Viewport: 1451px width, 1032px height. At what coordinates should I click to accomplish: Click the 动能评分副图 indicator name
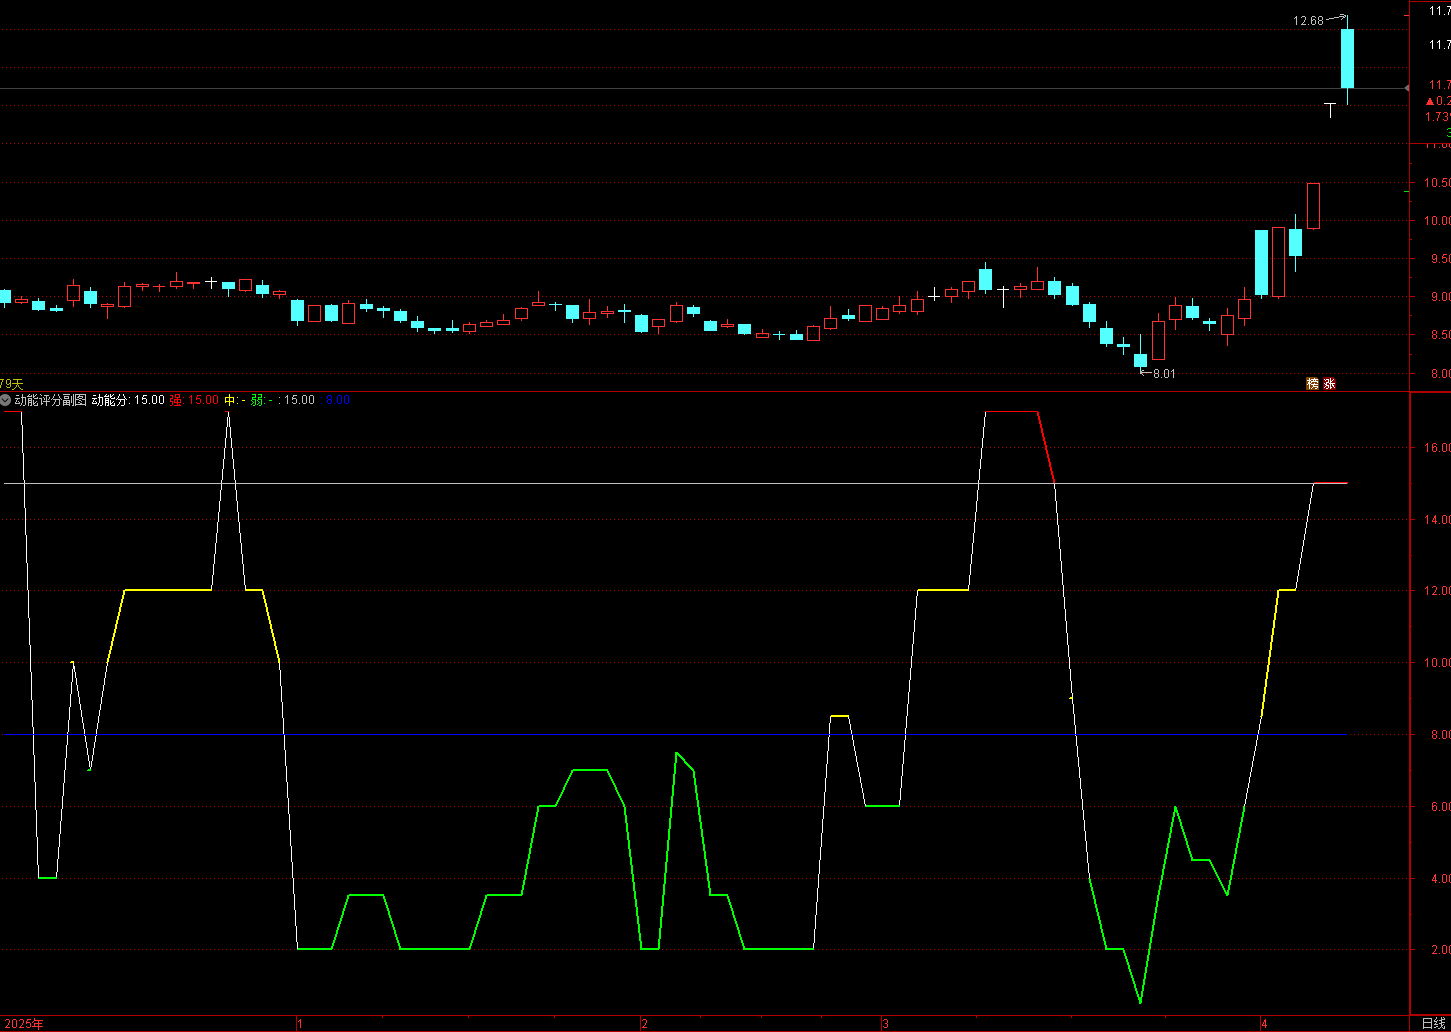point(51,400)
